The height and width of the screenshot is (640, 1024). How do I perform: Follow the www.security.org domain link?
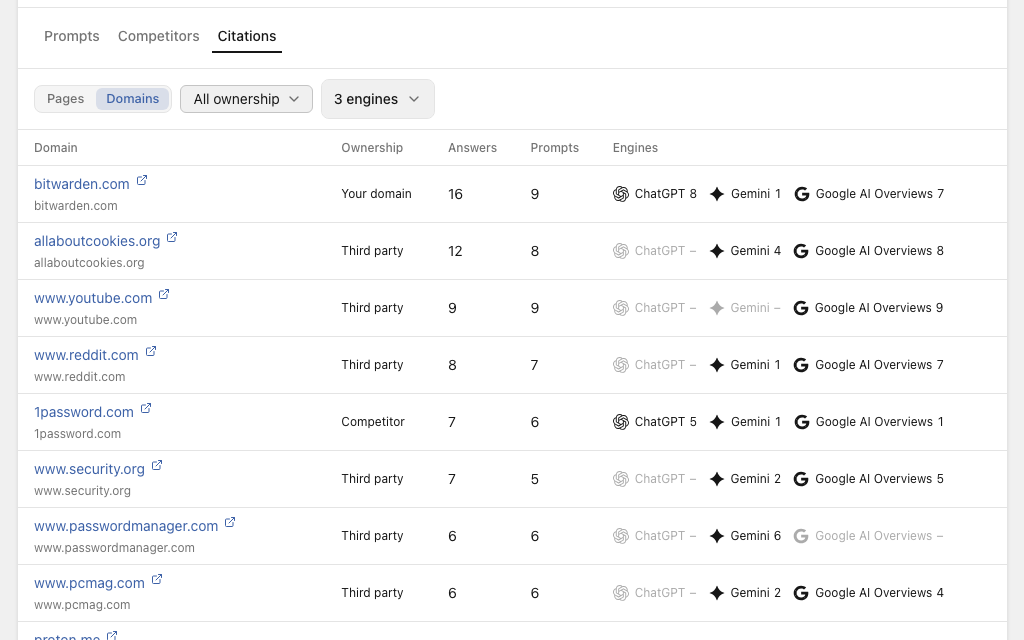tap(89, 469)
